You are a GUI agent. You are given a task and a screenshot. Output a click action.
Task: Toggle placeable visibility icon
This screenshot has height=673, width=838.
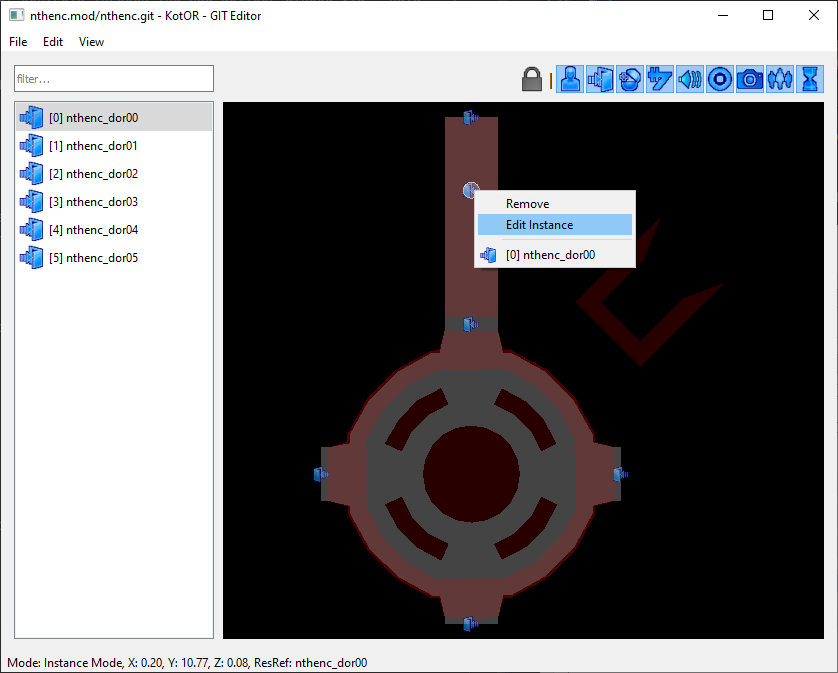pos(630,79)
